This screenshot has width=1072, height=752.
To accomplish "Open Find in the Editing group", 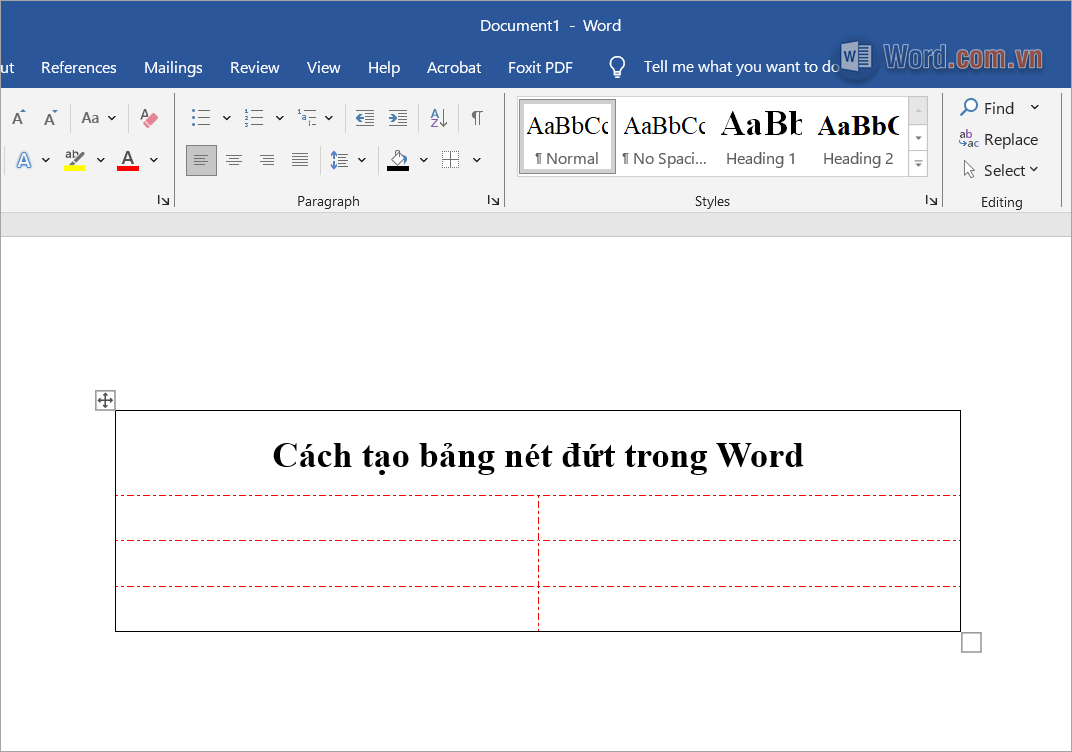I will tap(996, 107).
